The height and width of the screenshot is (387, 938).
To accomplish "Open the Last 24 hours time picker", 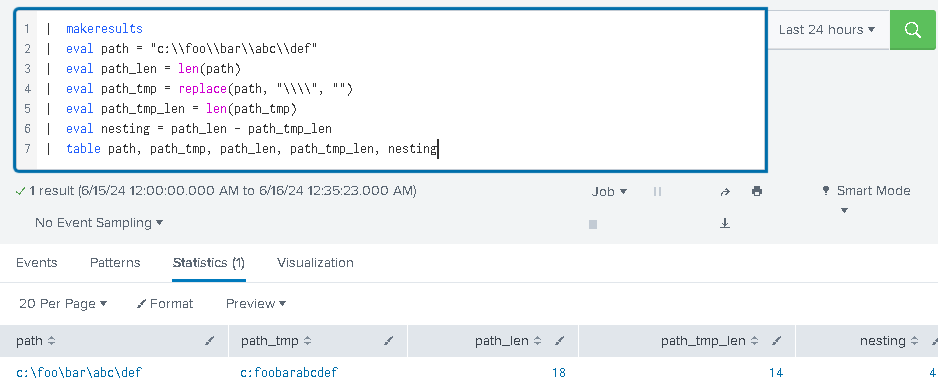I will pos(827,29).
